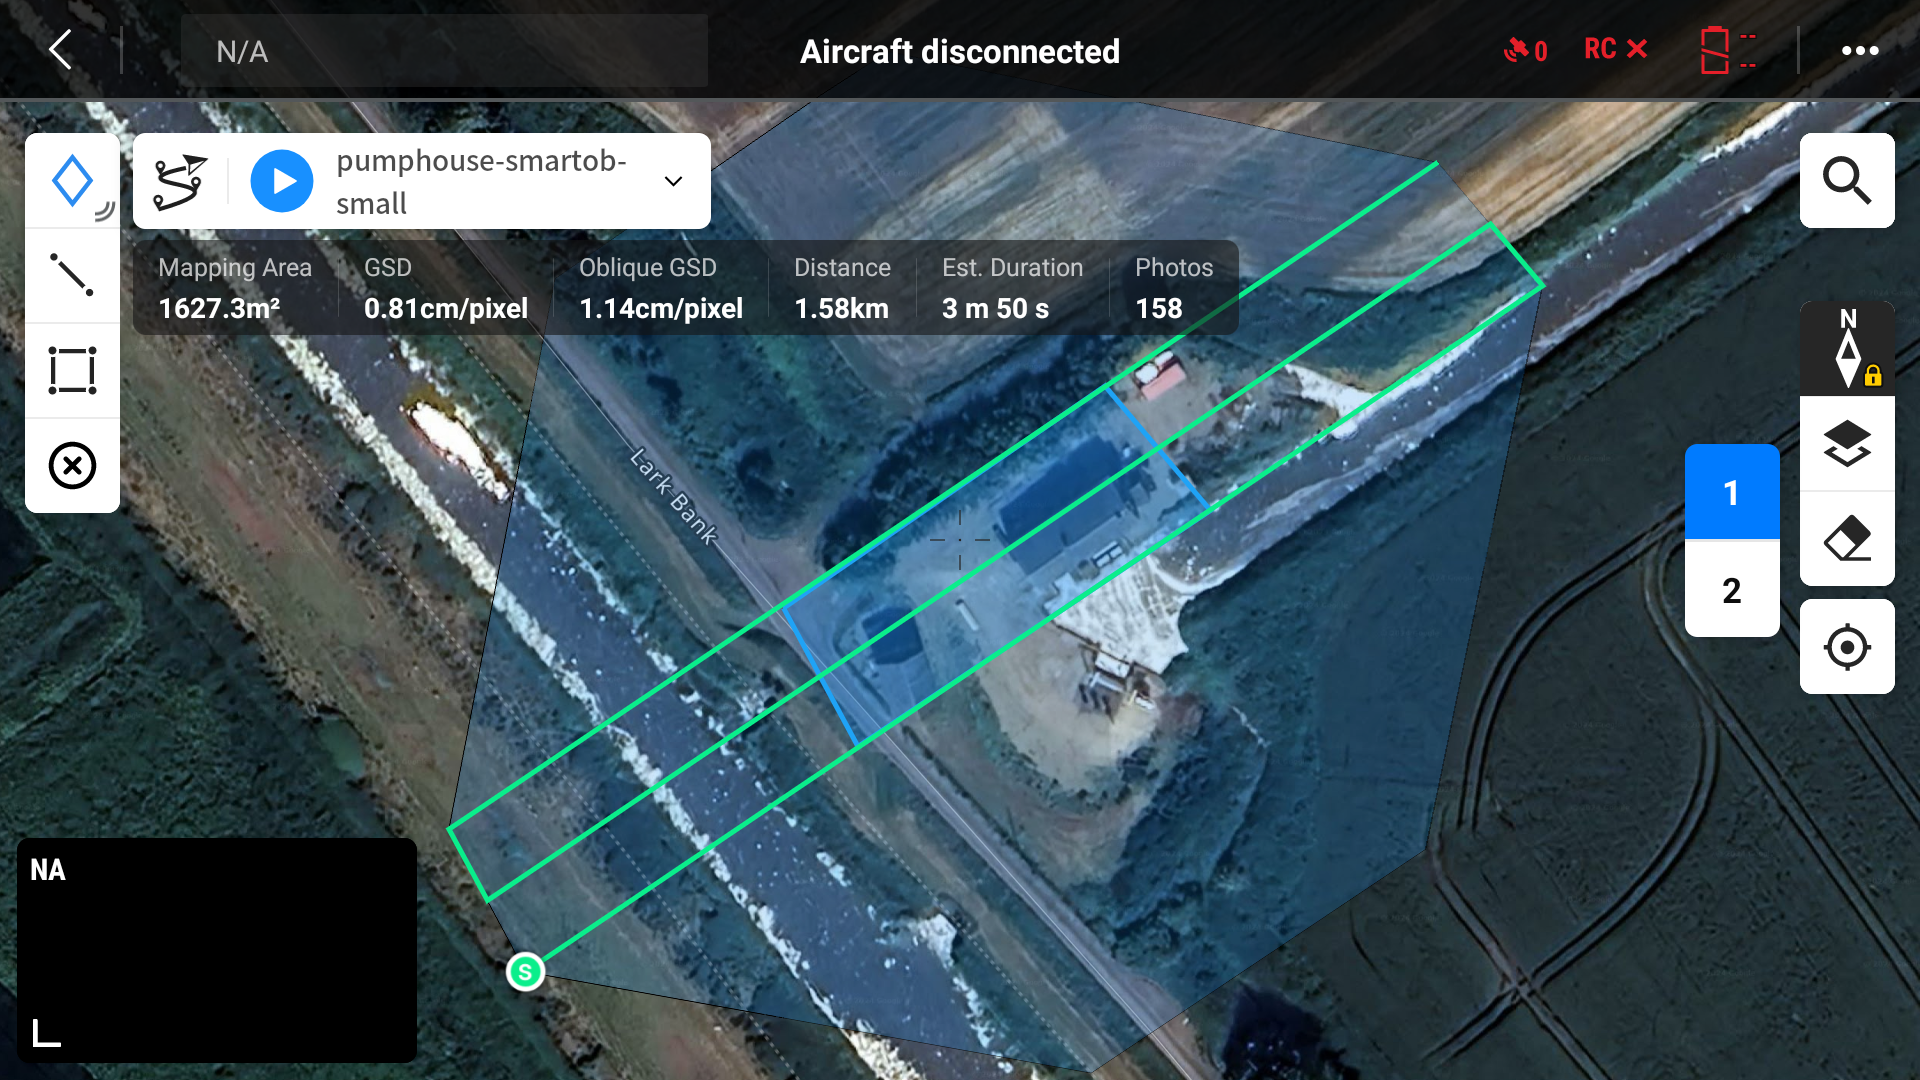
Task: Expand the mission name dropdown chevron
Action: [674, 181]
